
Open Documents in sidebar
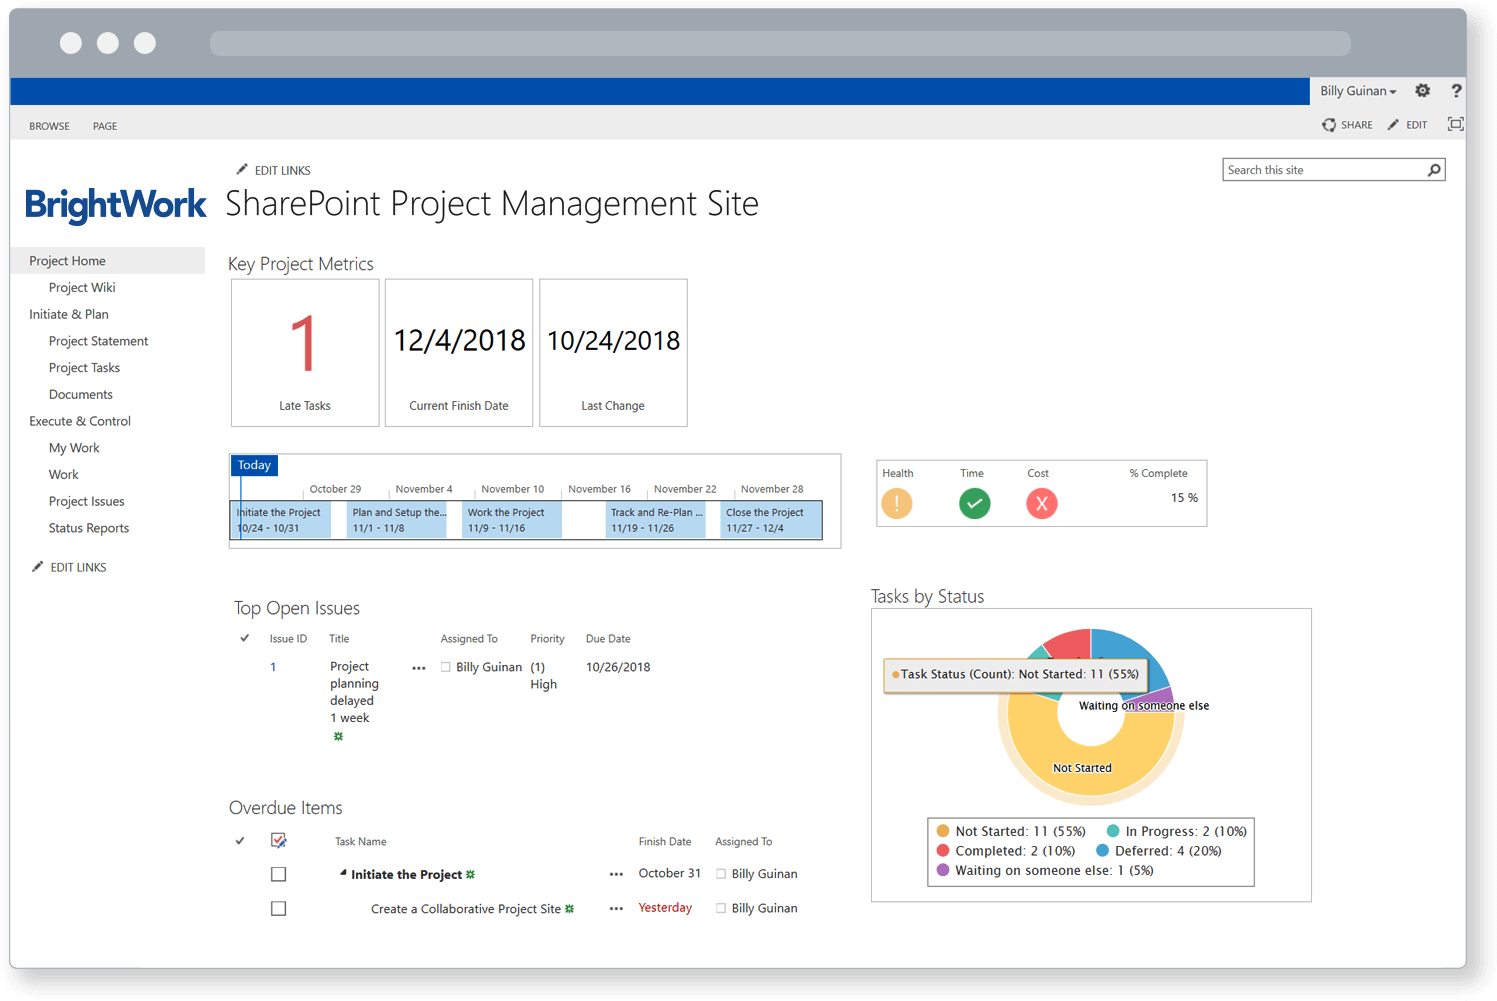(x=81, y=395)
